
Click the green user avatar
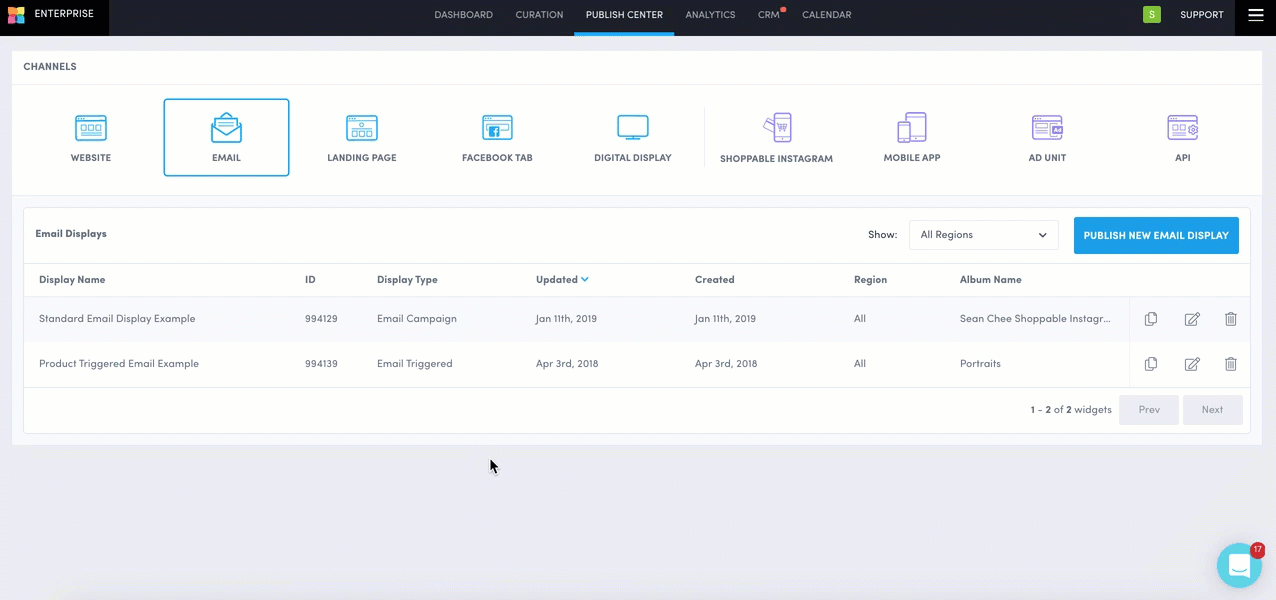1152,15
